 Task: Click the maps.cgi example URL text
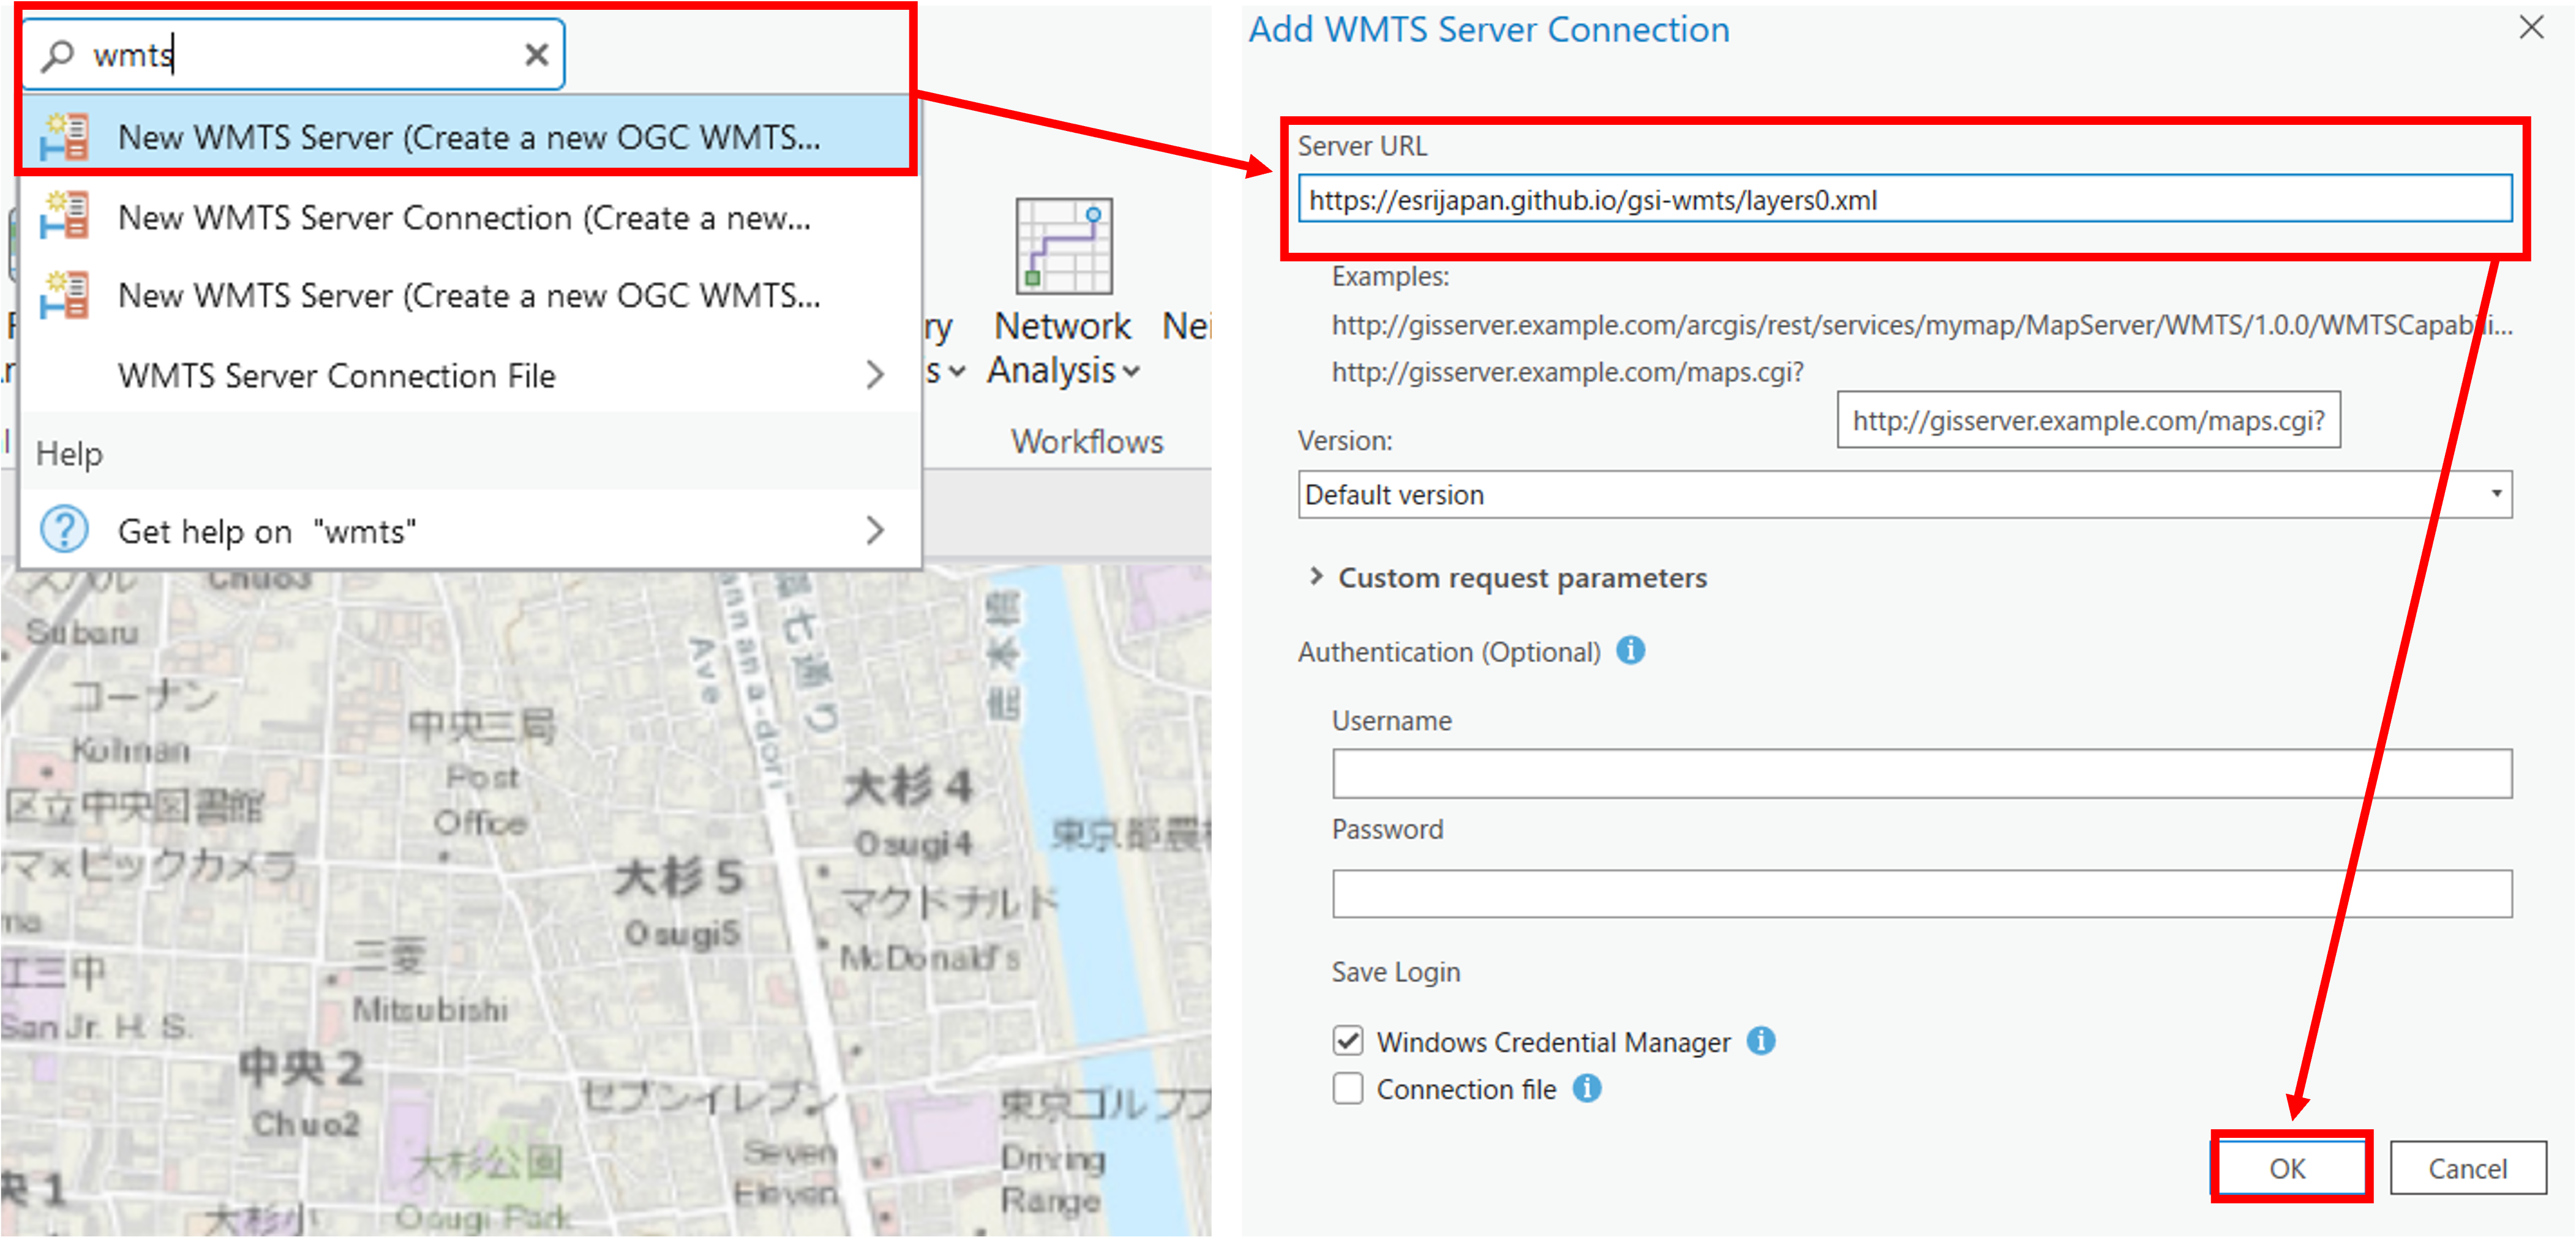tap(1567, 372)
